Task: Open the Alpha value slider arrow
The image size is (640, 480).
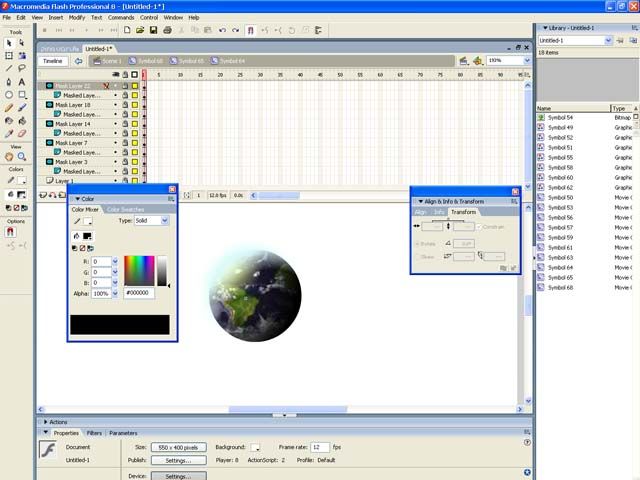Action: point(115,293)
